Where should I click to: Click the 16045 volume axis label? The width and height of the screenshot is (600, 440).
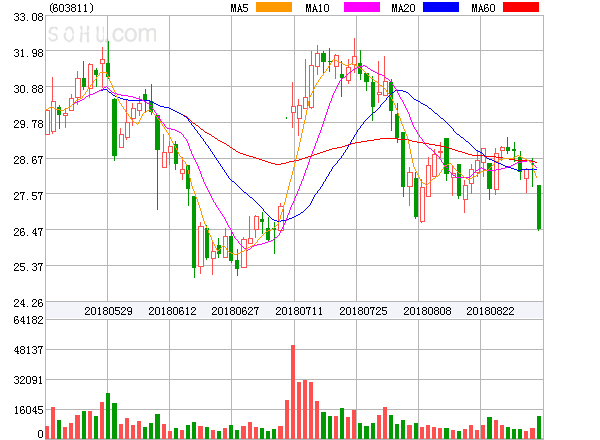(x=28, y=411)
